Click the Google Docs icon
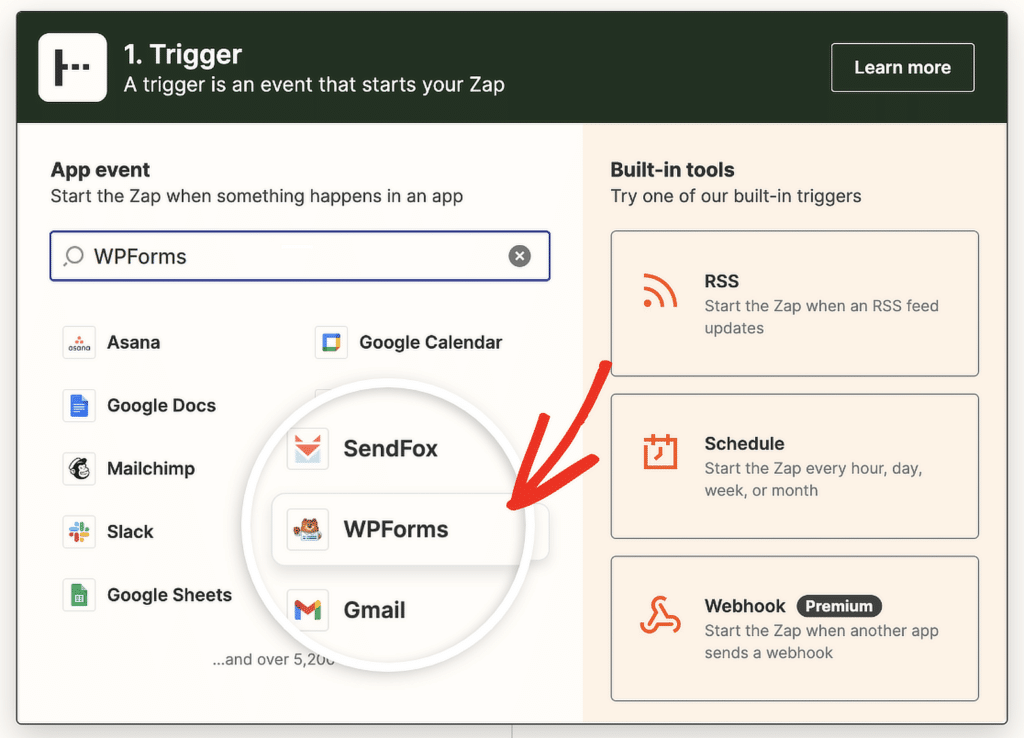This screenshot has width=1024, height=738. point(79,405)
